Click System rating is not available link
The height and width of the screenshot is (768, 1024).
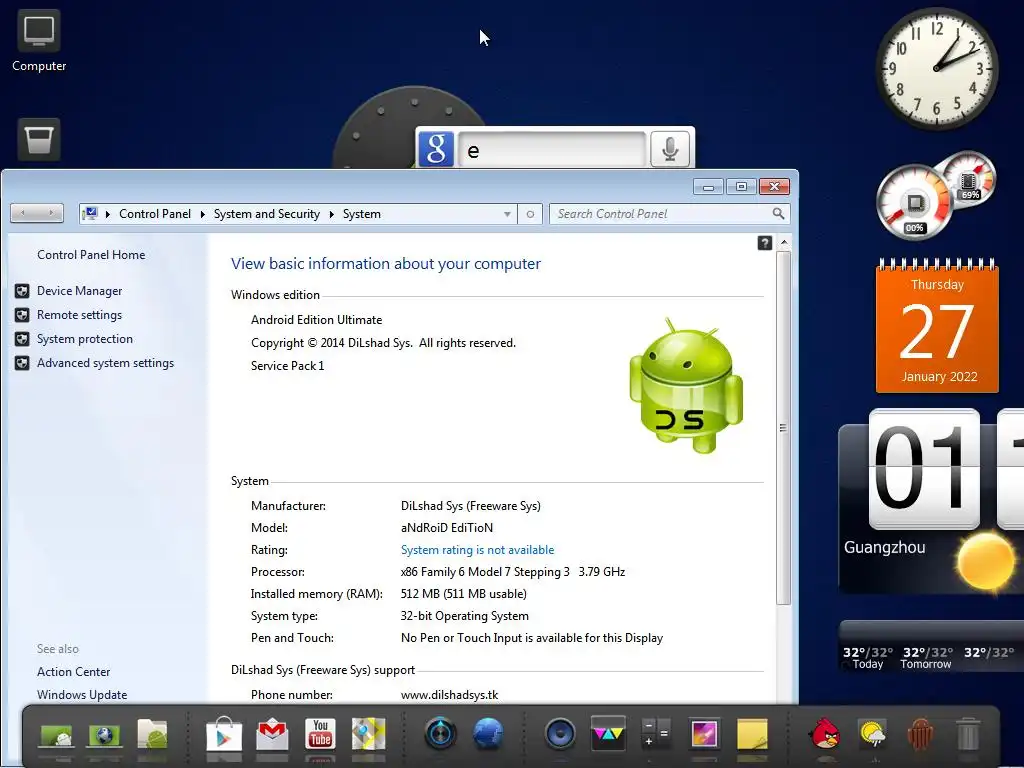477,550
